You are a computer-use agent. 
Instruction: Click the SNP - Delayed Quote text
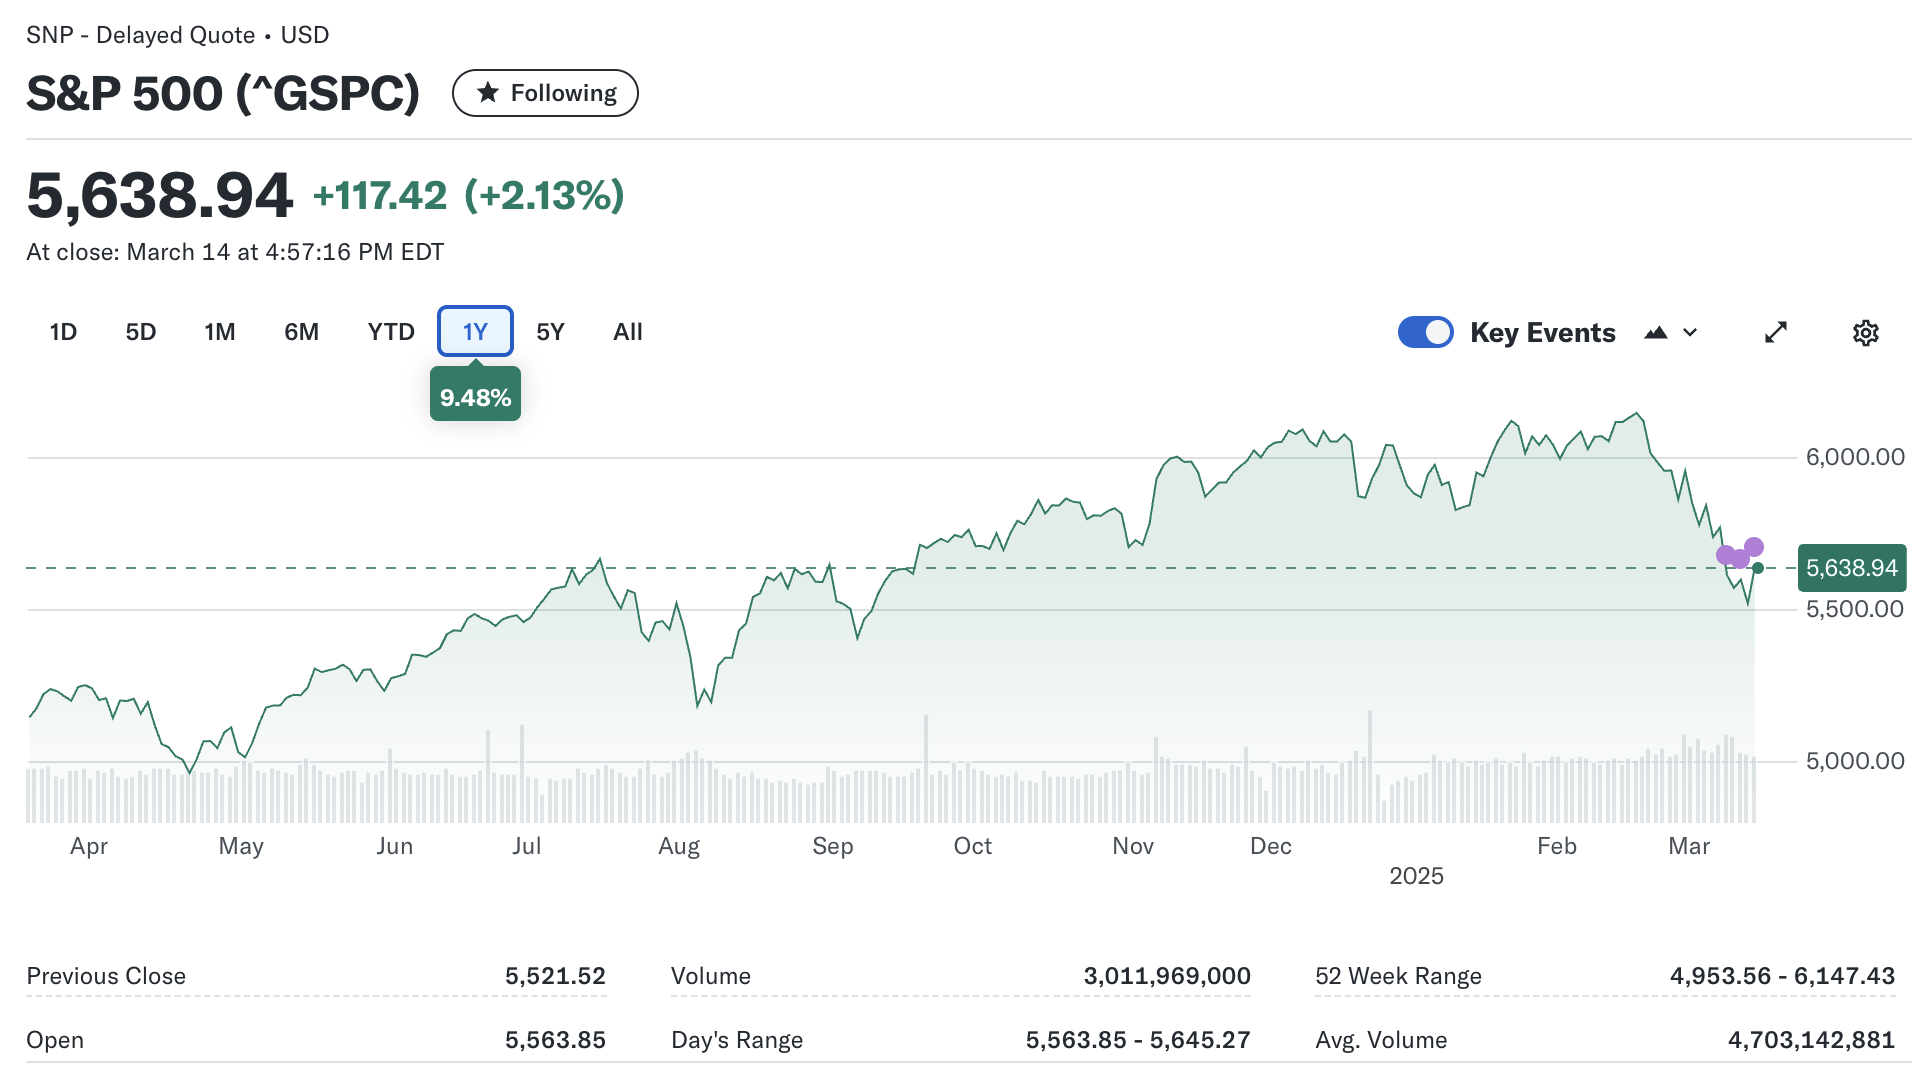[140, 35]
